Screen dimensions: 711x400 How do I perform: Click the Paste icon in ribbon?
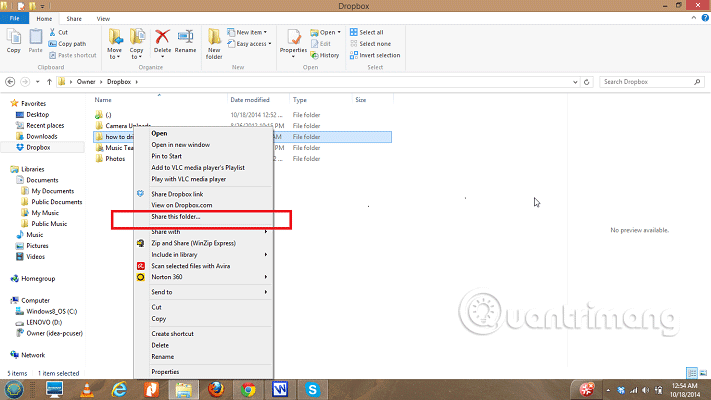[x=35, y=37]
